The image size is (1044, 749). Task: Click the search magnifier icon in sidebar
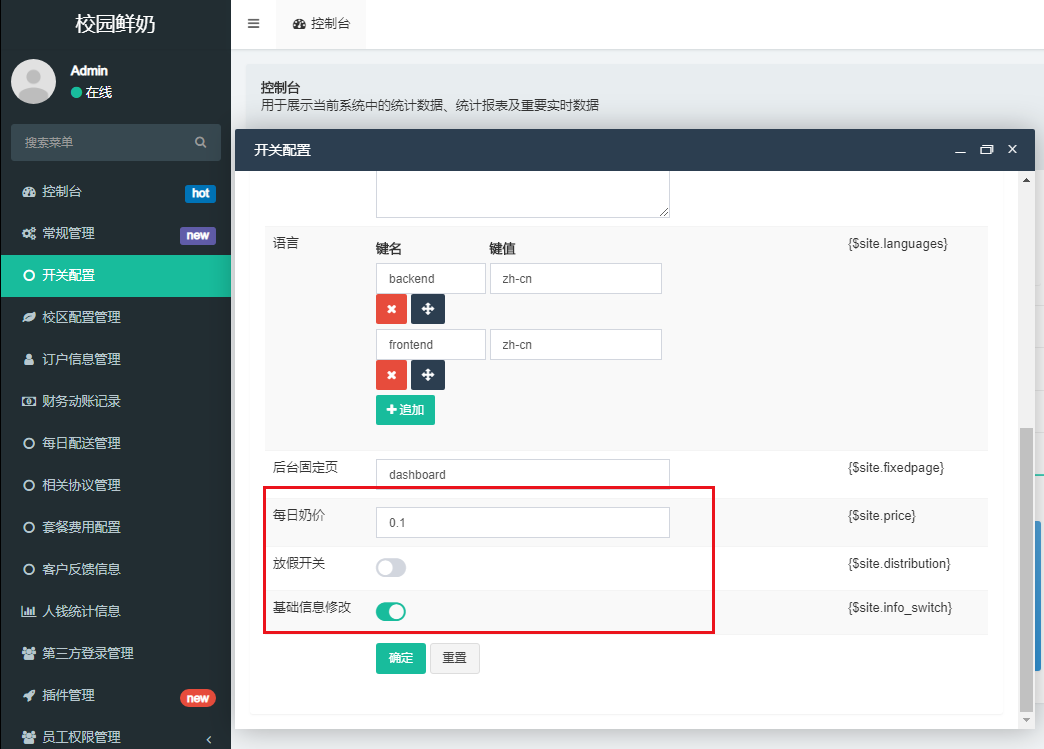[x=201, y=143]
